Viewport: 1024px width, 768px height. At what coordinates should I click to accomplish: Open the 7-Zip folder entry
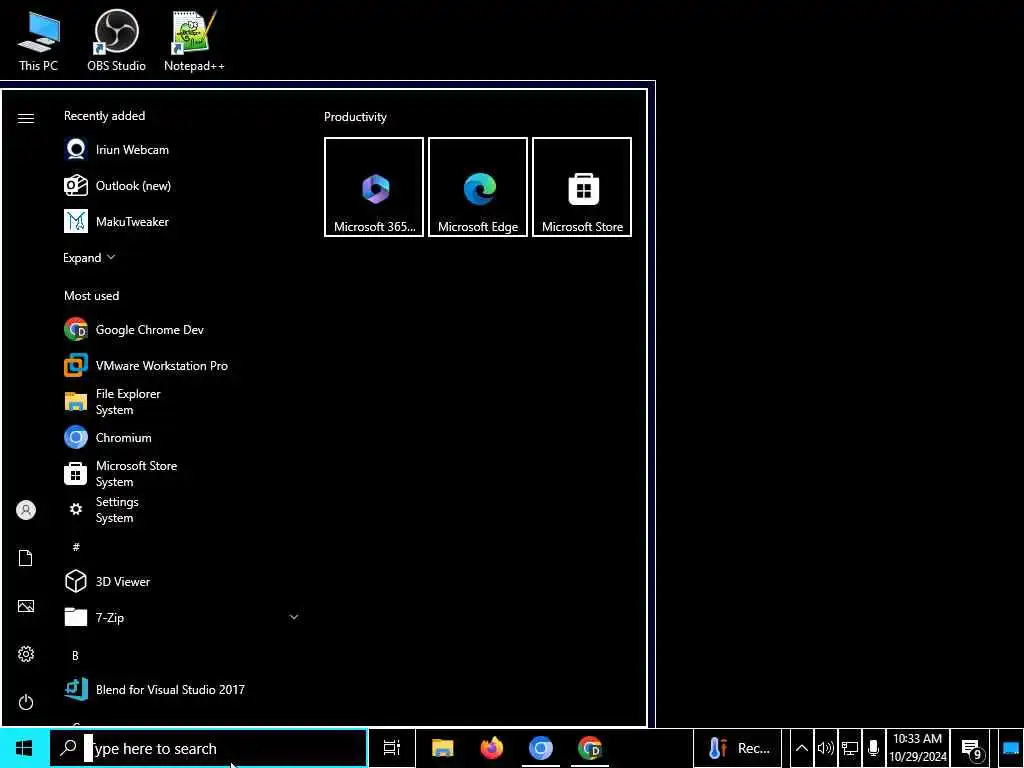tap(182, 617)
